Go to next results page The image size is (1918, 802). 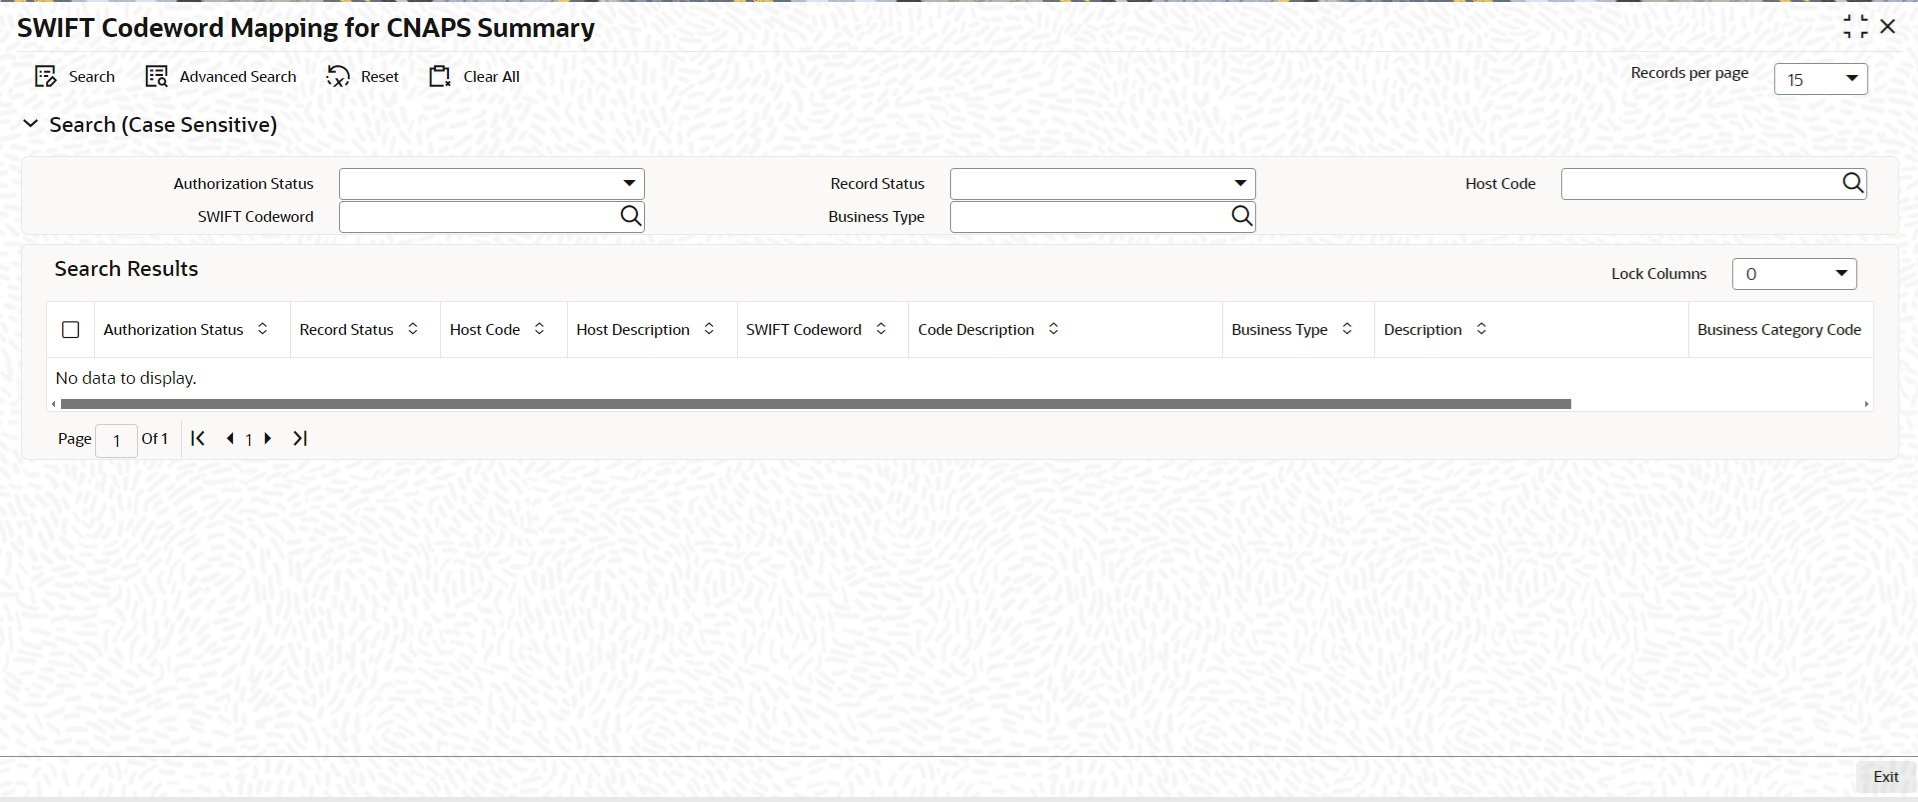(268, 438)
